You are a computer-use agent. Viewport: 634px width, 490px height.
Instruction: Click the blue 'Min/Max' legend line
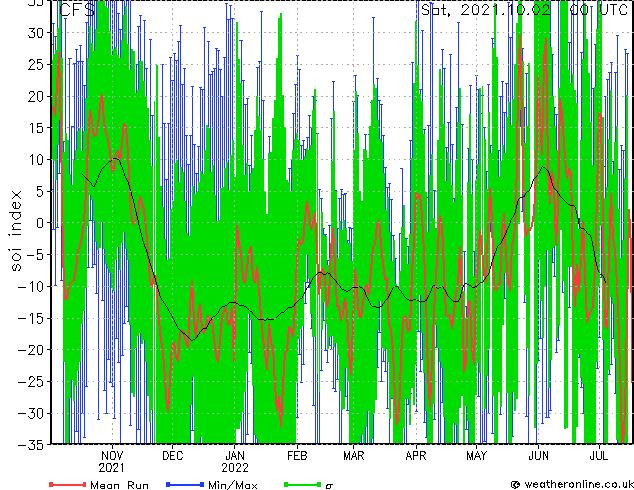pyautogui.click(x=185, y=484)
